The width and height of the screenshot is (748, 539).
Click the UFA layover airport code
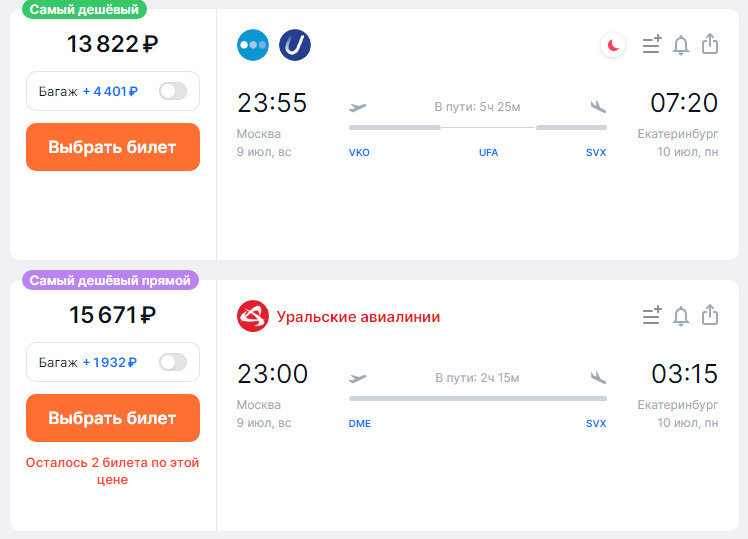pyautogui.click(x=488, y=153)
